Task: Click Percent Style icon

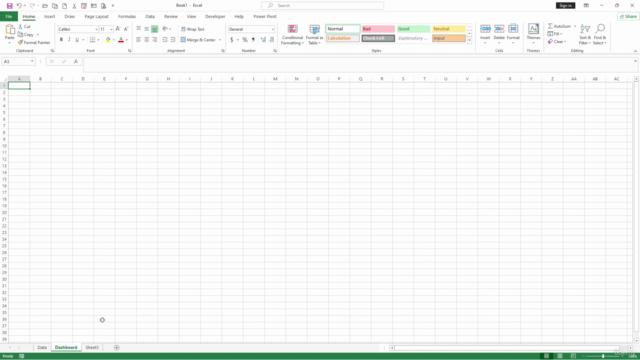Action: pos(245,40)
